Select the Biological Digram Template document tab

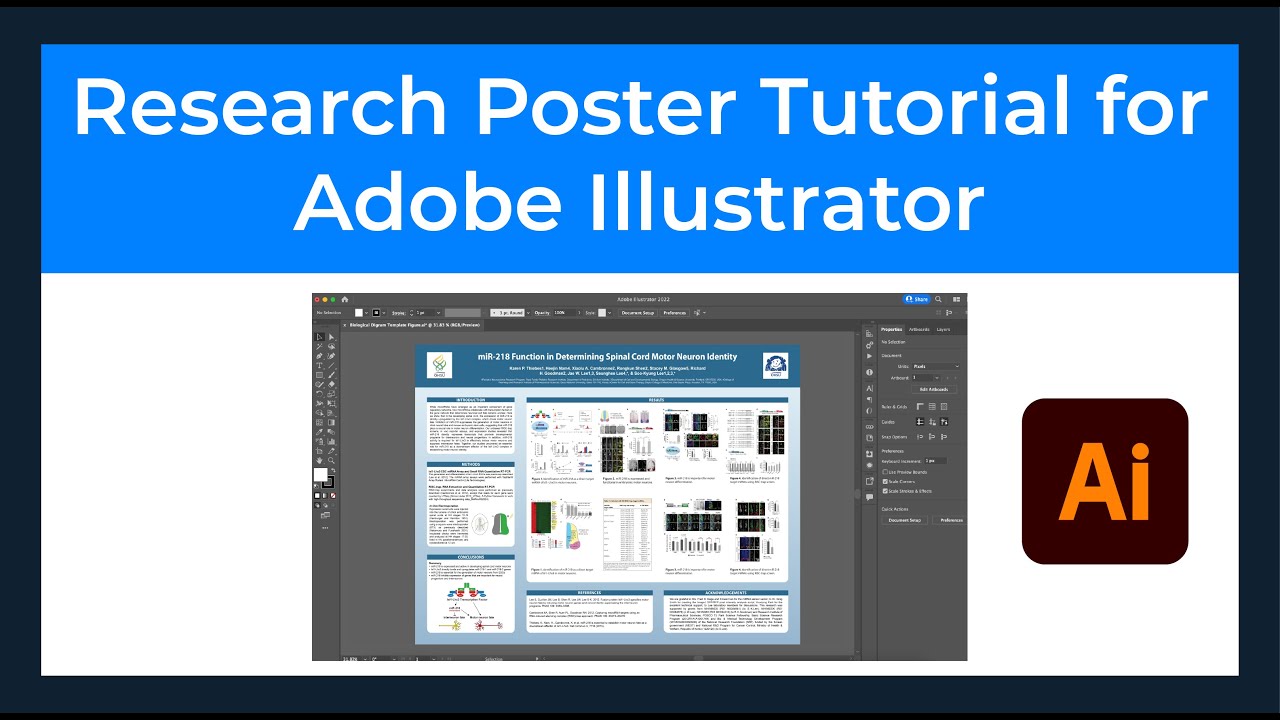click(415, 325)
